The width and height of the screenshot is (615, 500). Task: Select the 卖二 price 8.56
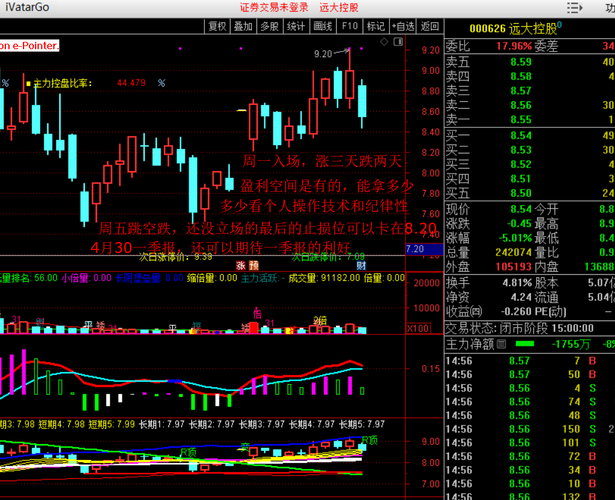(521, 105)
